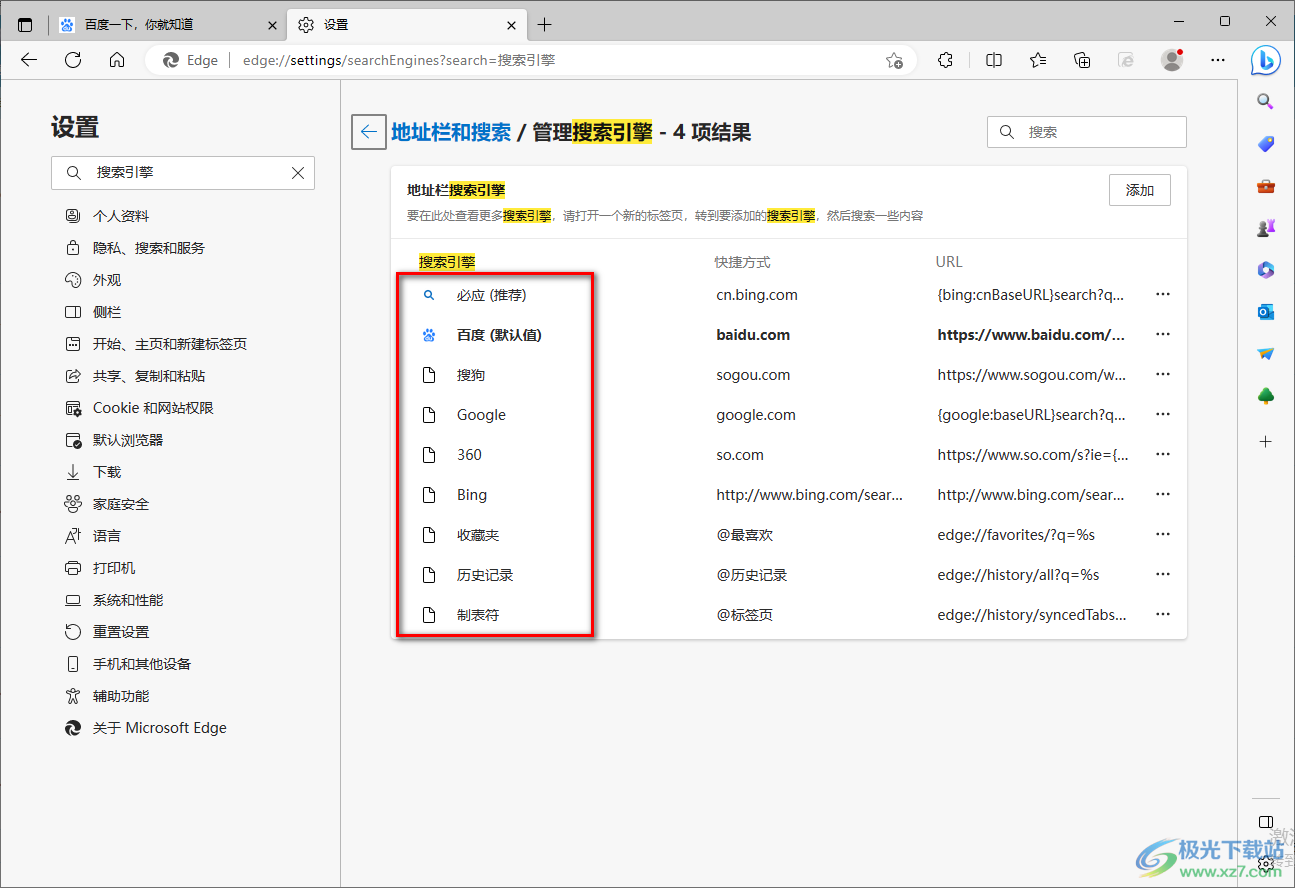Open a new tab with plus button
1295x888 pixels.
click(544, 24)
